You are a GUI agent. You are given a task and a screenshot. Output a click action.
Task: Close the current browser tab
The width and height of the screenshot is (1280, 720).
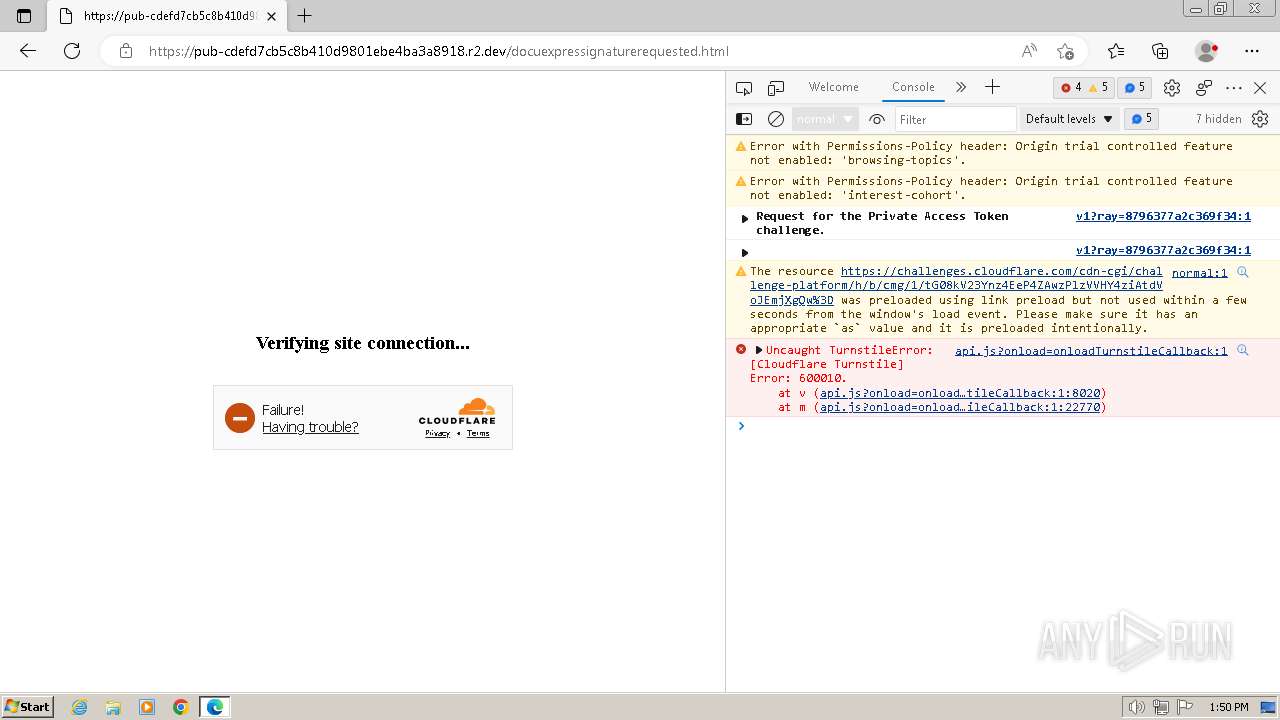[x=272, y=16]
